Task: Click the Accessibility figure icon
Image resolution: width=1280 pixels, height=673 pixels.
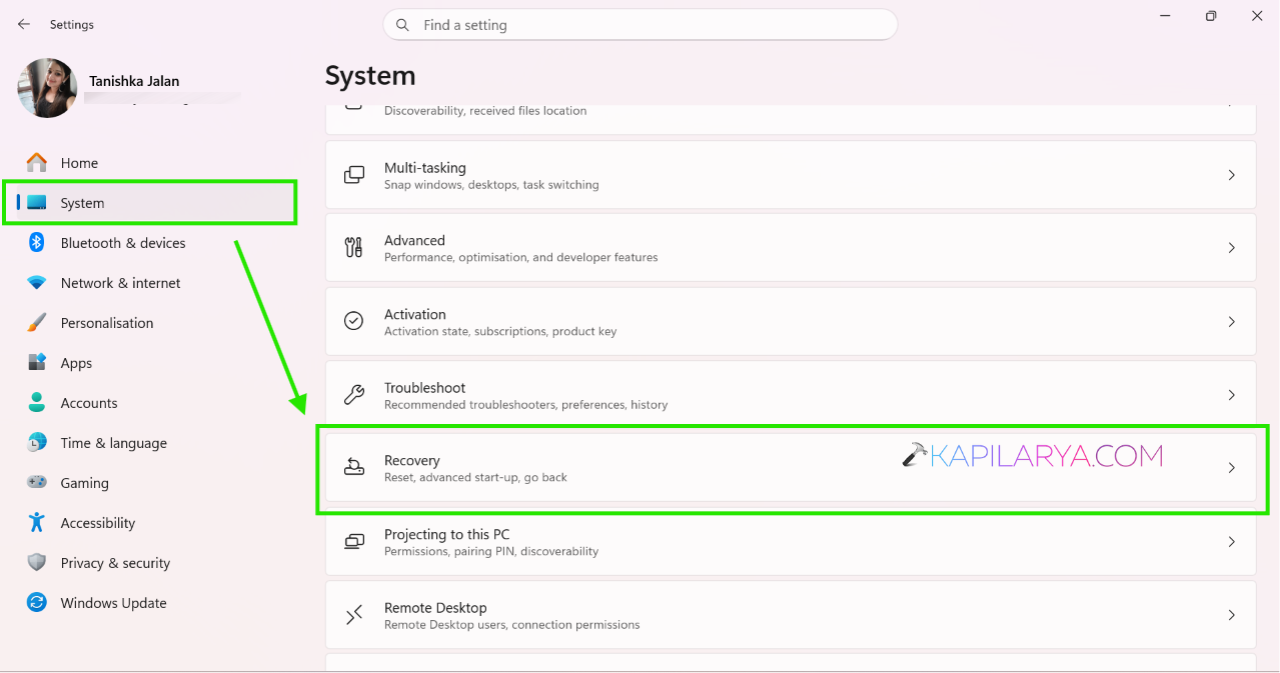Action: tap(37, 522)
